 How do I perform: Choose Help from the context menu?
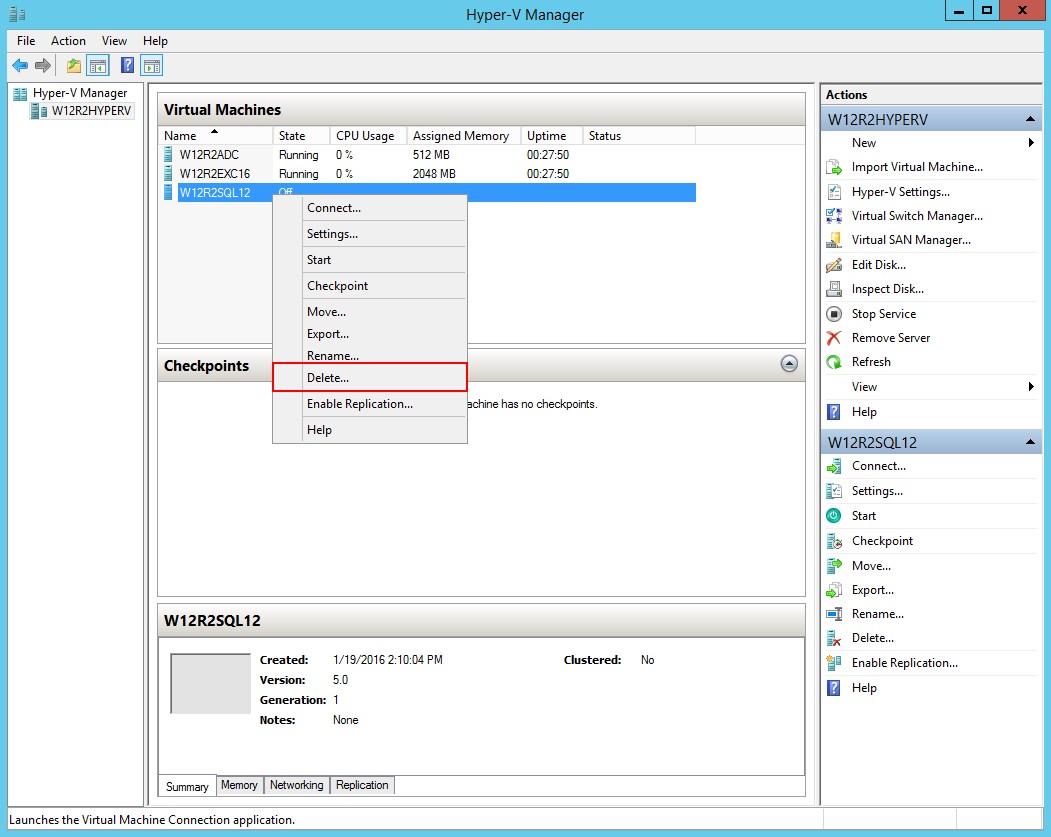click(x=370, y=430)
